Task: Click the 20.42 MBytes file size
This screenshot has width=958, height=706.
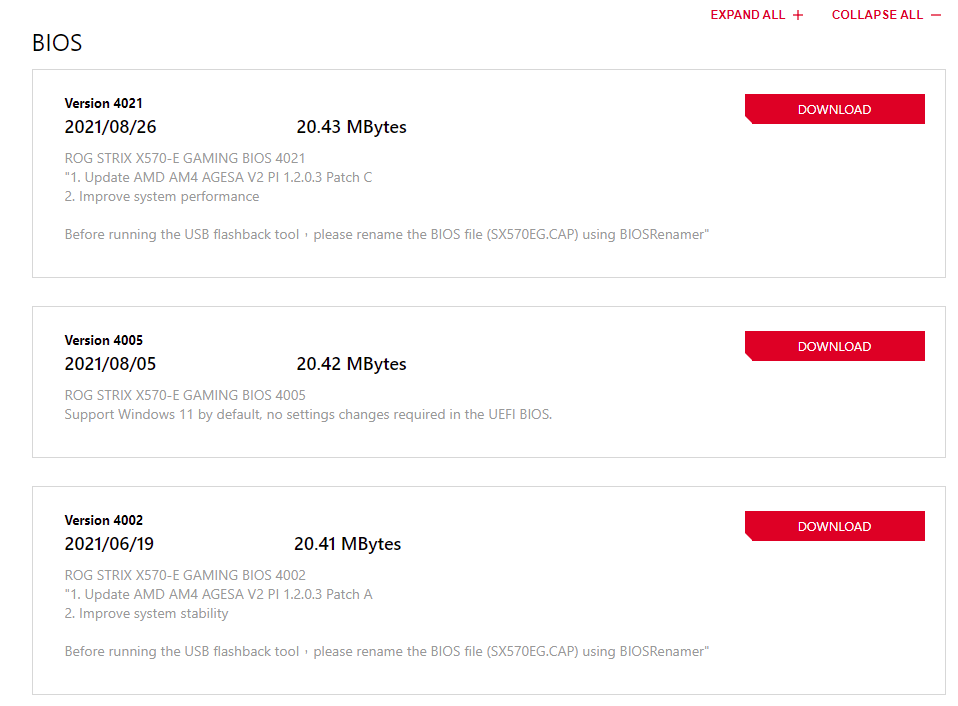Action: (351, 364)
